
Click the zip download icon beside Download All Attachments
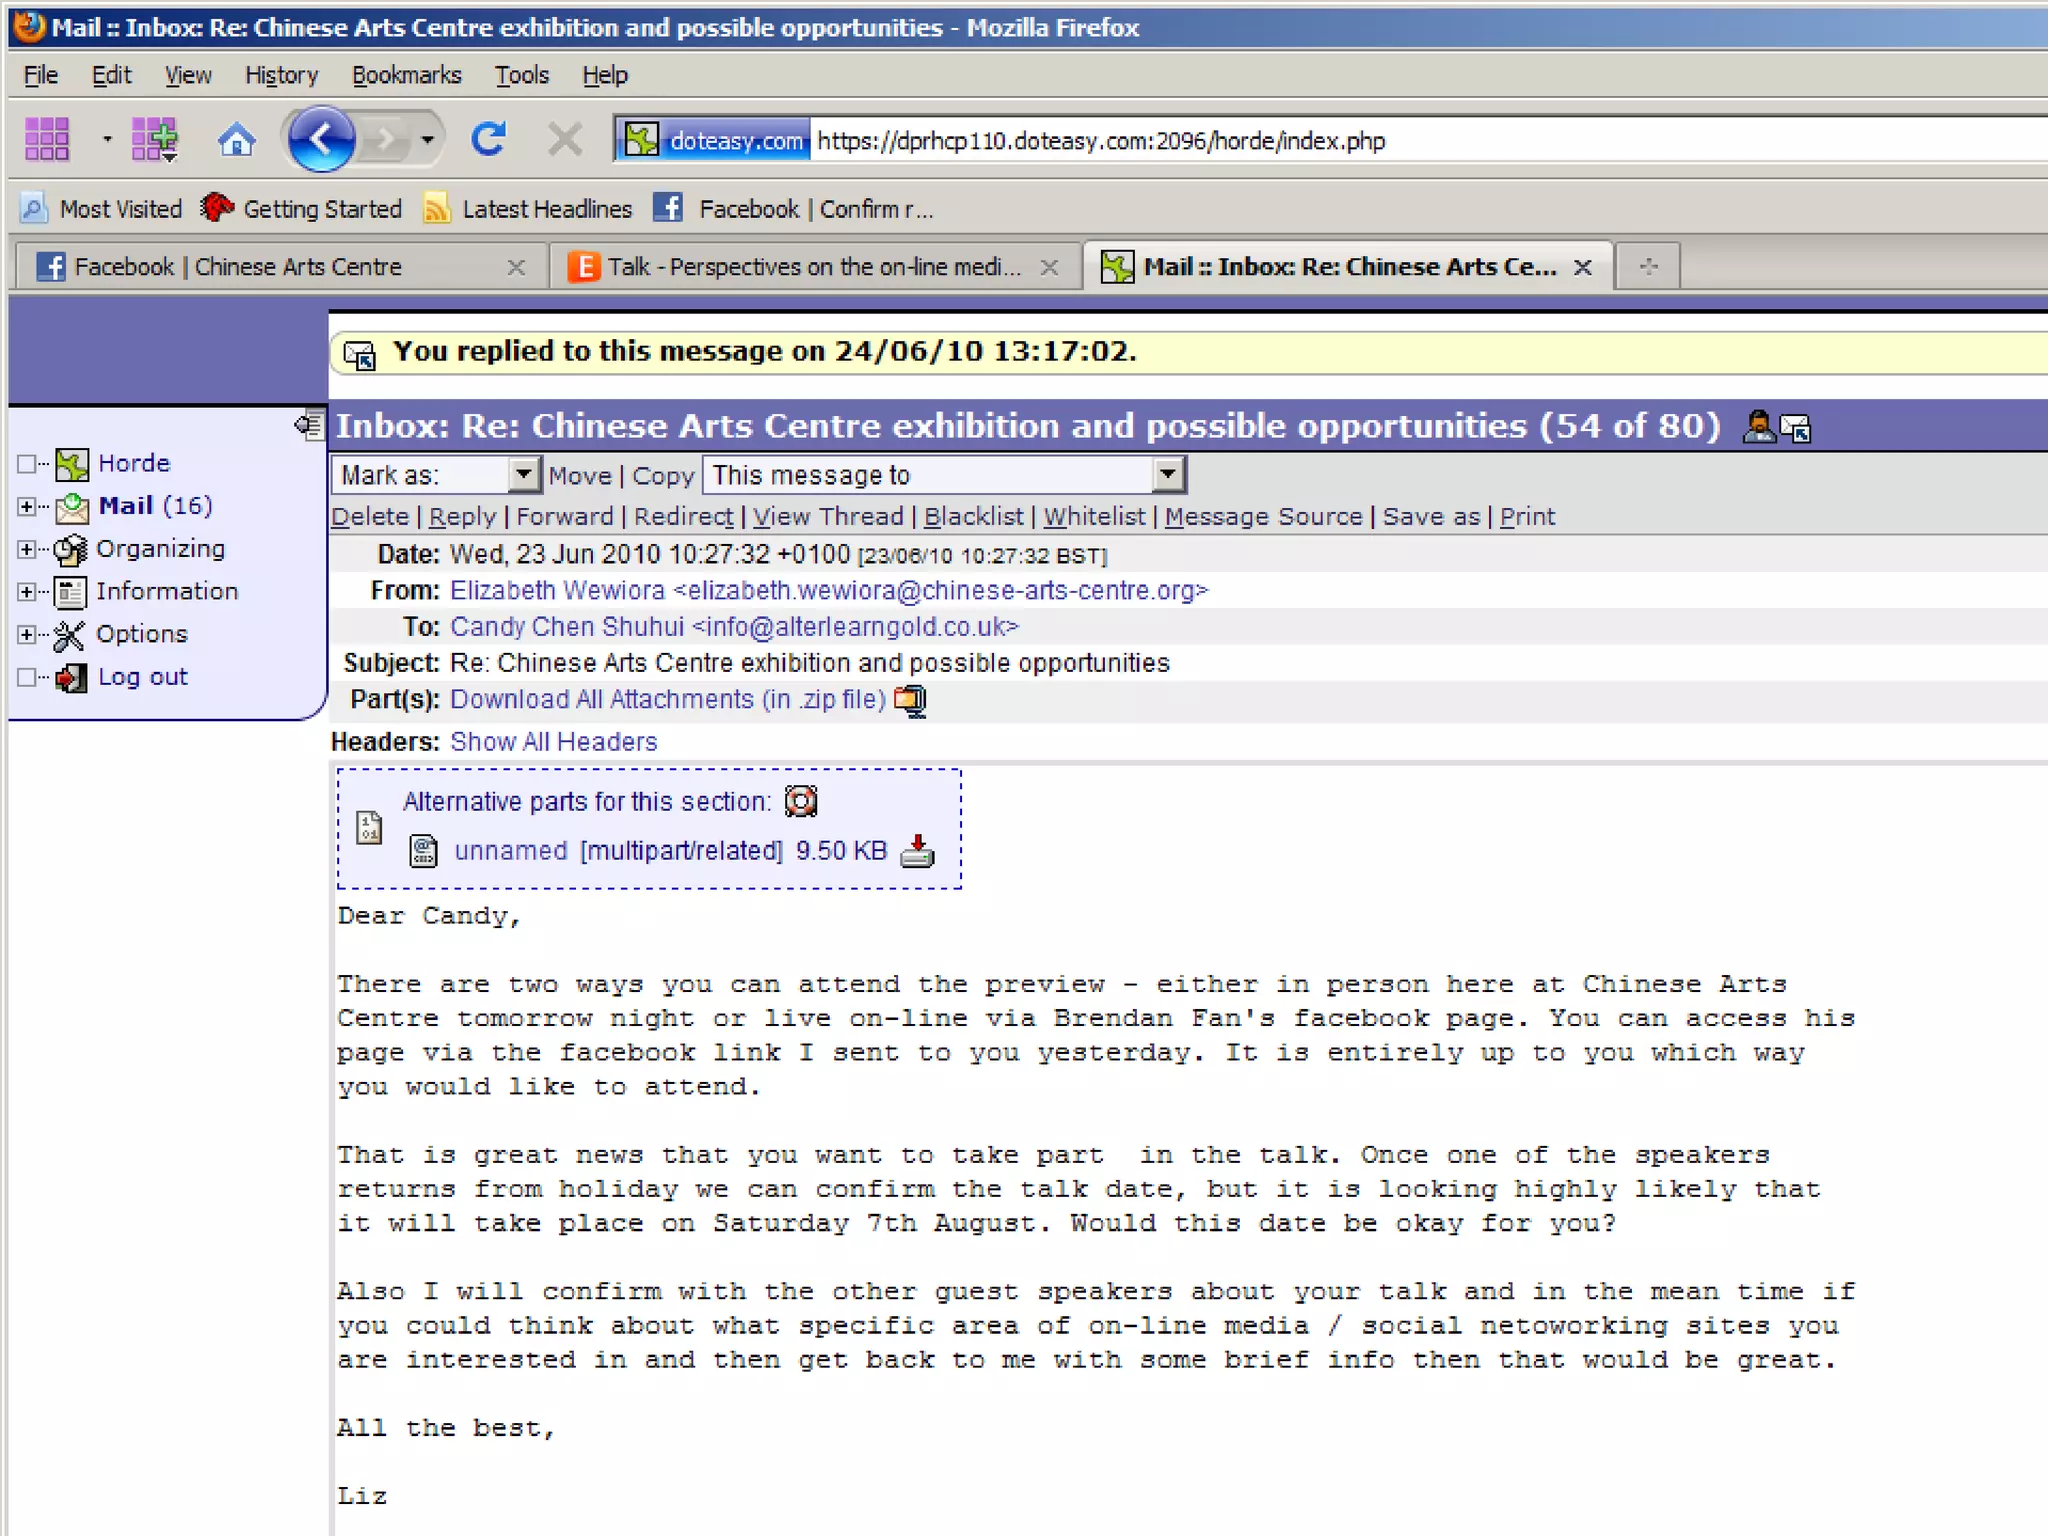pyautogui.click(x=910, y=700)
